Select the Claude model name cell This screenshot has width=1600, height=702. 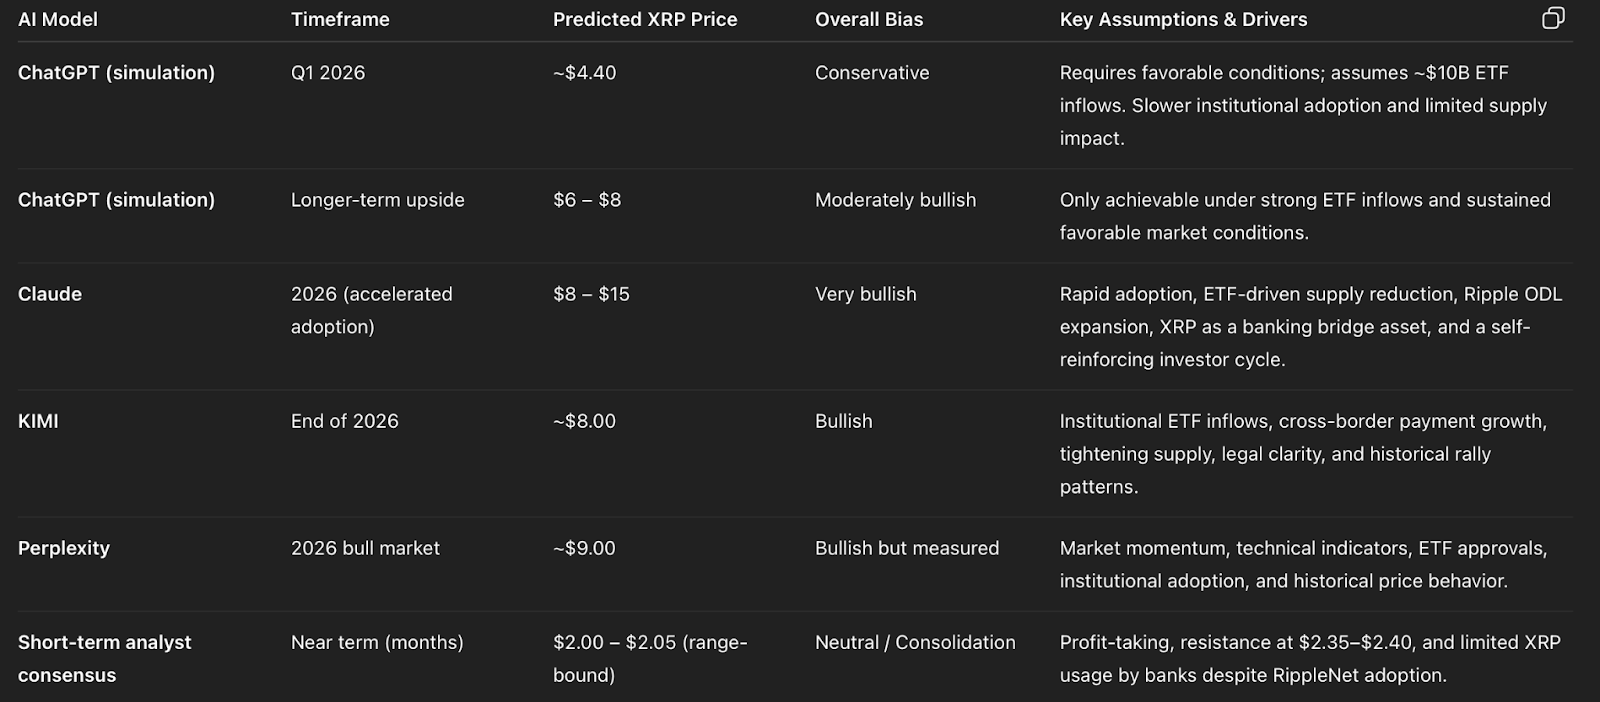point(50,294)
